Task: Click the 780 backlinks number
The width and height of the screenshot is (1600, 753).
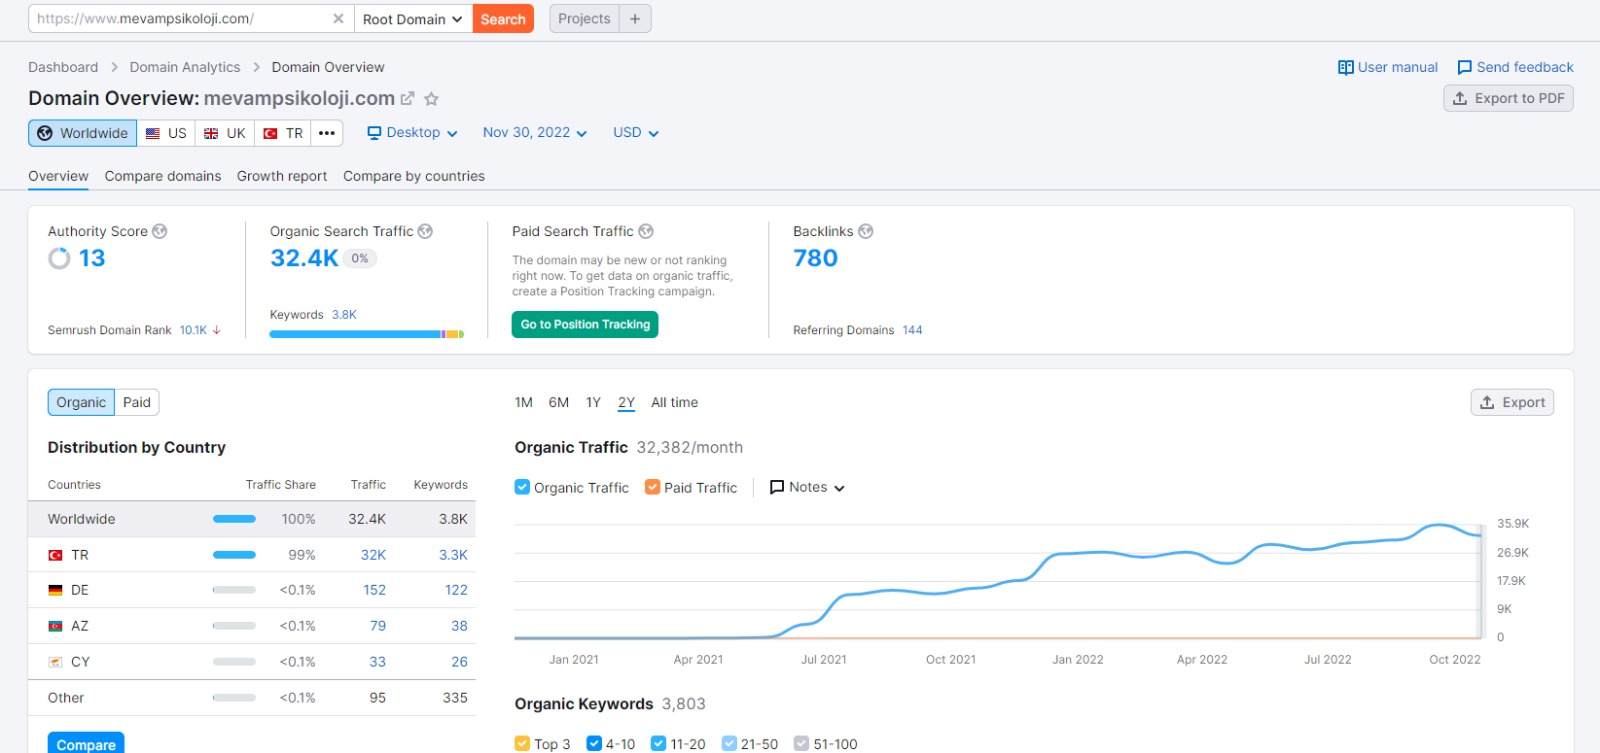Action: pyautogui.click(x=815, y=258)
